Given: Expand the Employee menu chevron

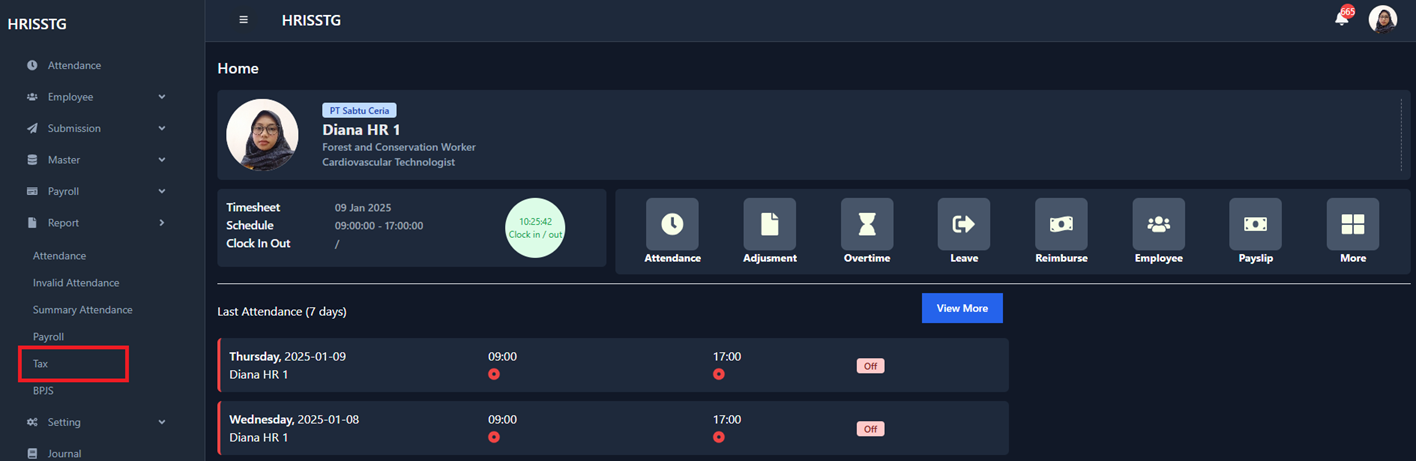Looking at the screenshot, I should pyautogui.click(x=162, y=97).
